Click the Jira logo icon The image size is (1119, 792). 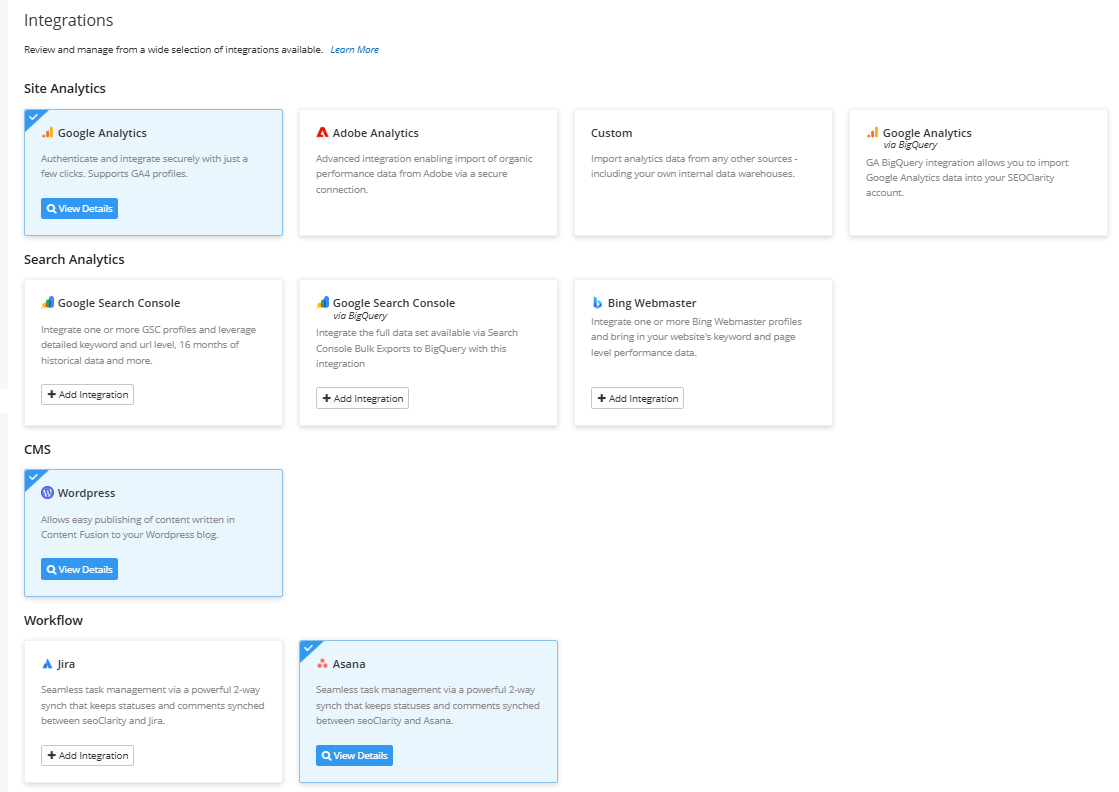(x=47, y=664)
